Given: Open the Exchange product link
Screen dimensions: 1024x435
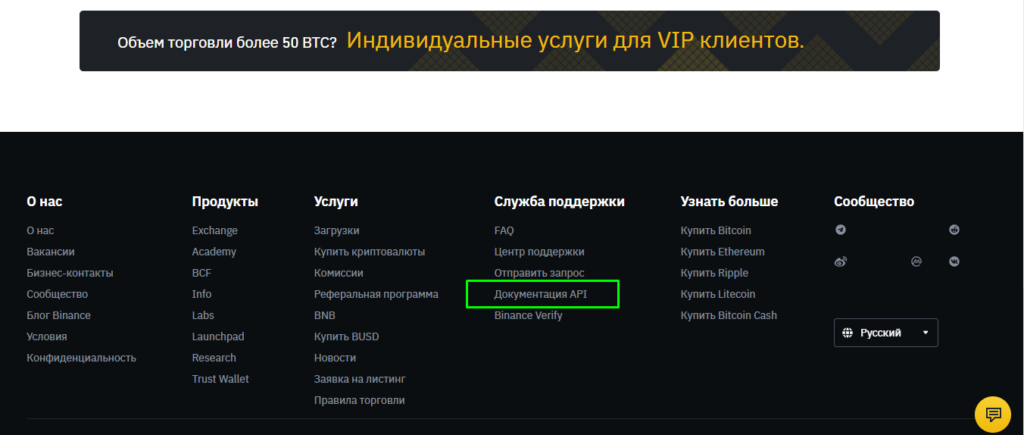Looking at the screenshot, I should click(x=215, y=231).
